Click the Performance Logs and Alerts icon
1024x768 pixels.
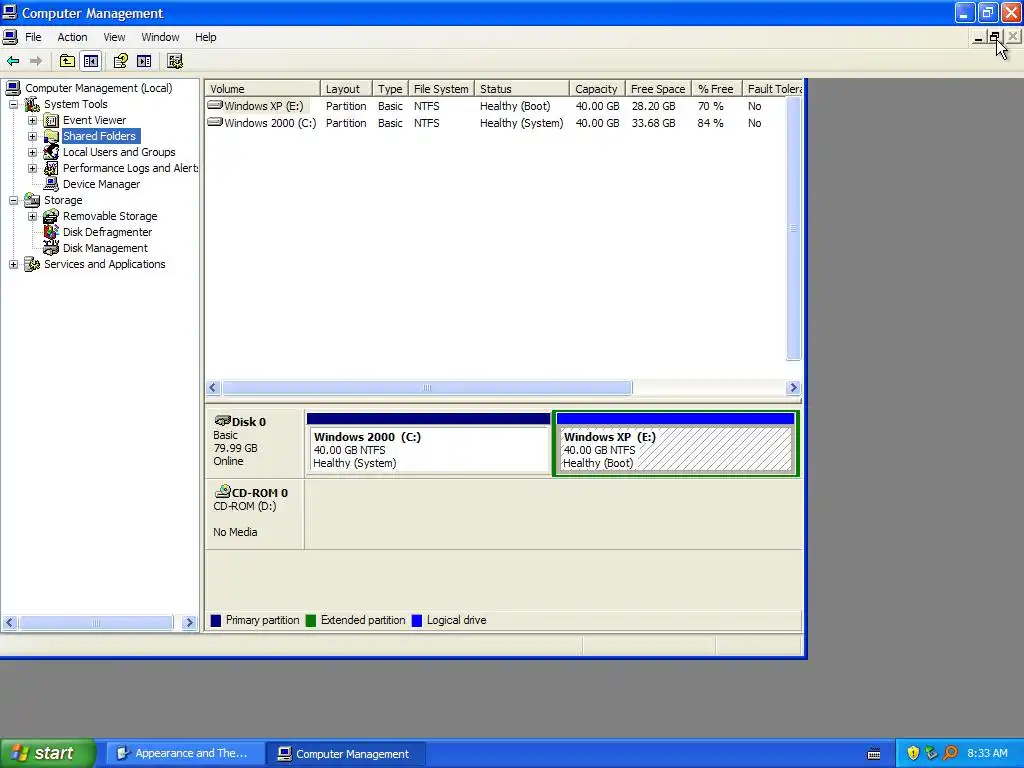pyautogui.click(x=51, y=168)
